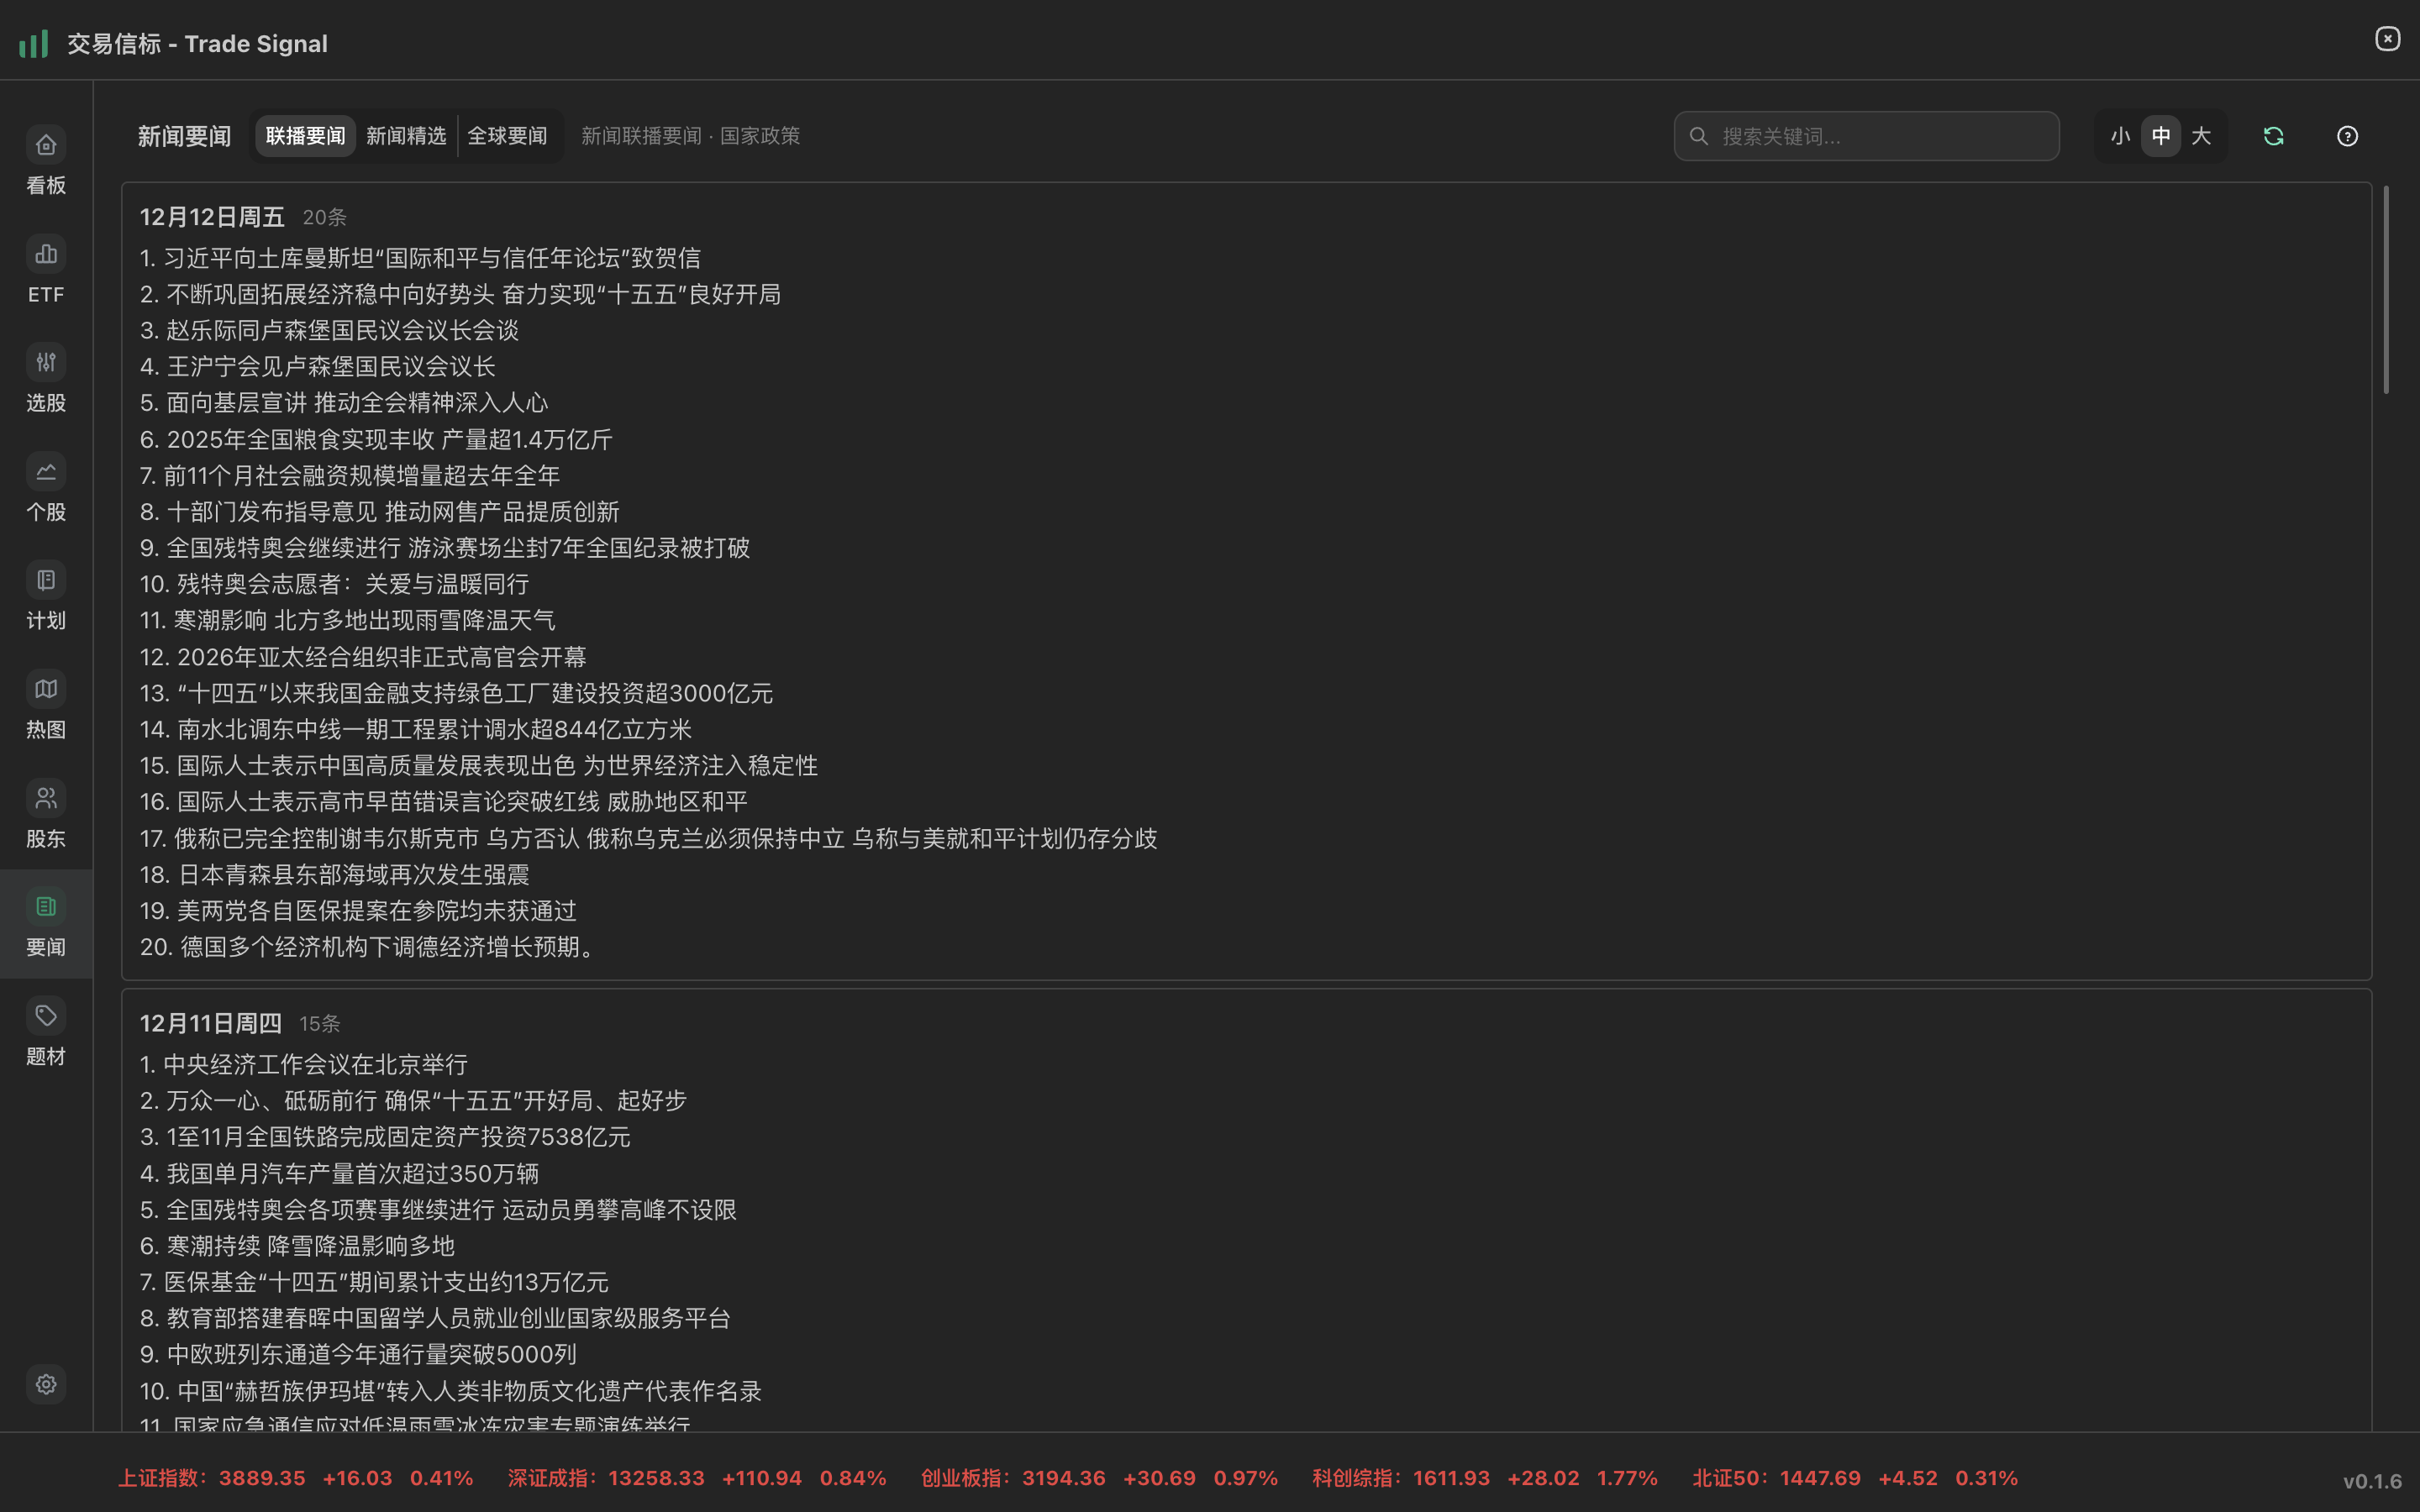Screen dimensions: 2420x1512
Task: Open the 股东 shareholders sidebar icon
Action: pos(46,799)
